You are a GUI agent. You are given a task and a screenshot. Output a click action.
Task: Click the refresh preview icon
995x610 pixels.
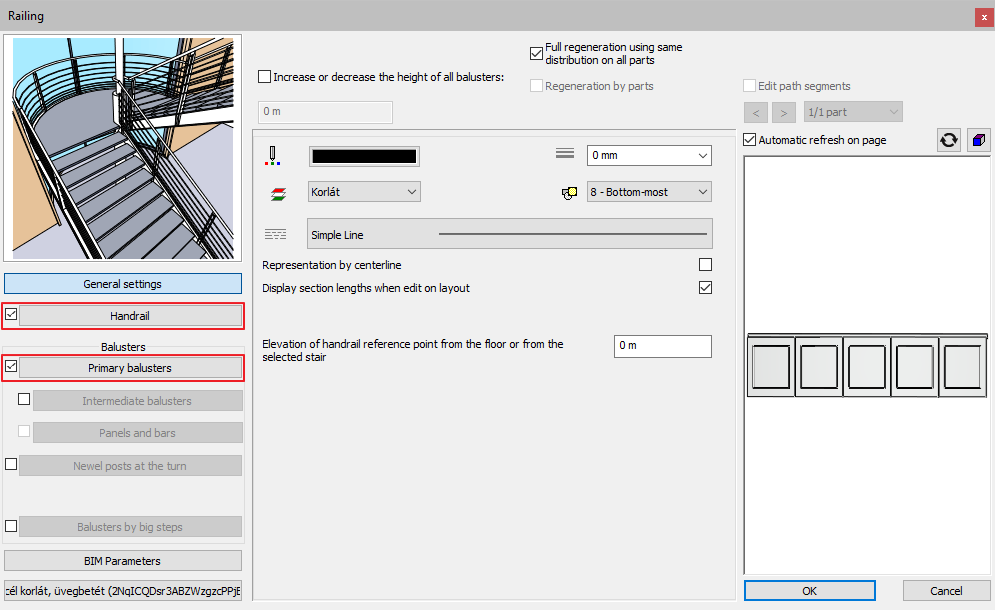949,140
